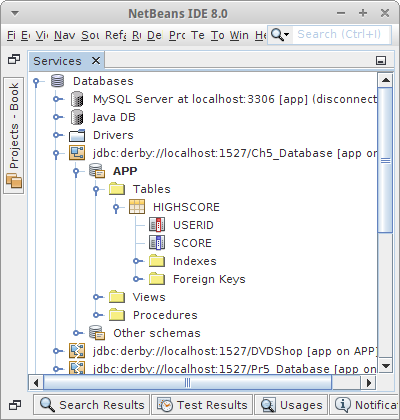
Task: Collapse the HIGHSCORE table node
Action: point(116,208)
